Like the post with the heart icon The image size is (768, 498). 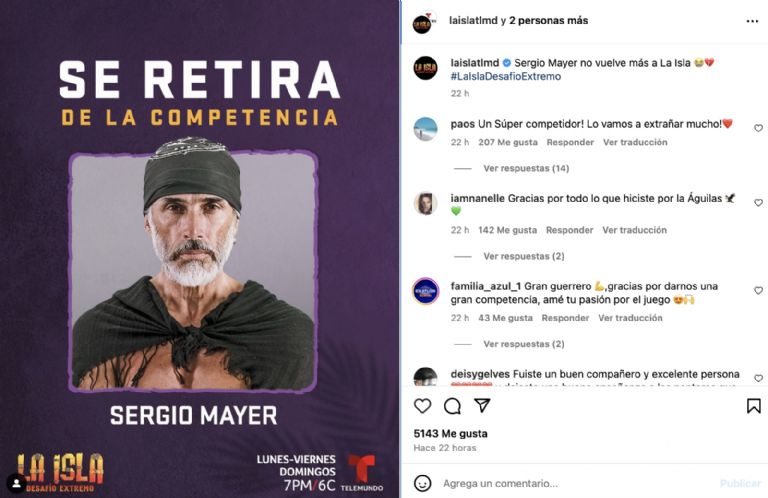[422, 406]
